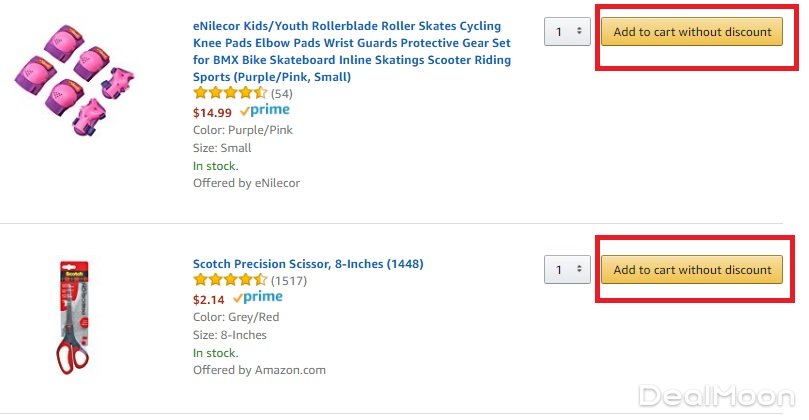Click the star rating for Scotch scissors
This screenshot has width=809, height=420.
230,281
